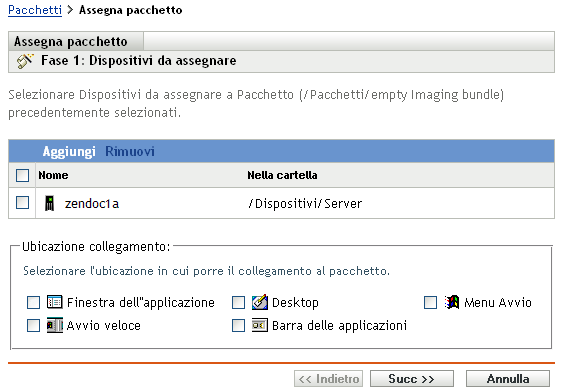Viewport: 566px width, 392px height.
Task: Click the Desktop icon
Action: [x=260, y=302]
